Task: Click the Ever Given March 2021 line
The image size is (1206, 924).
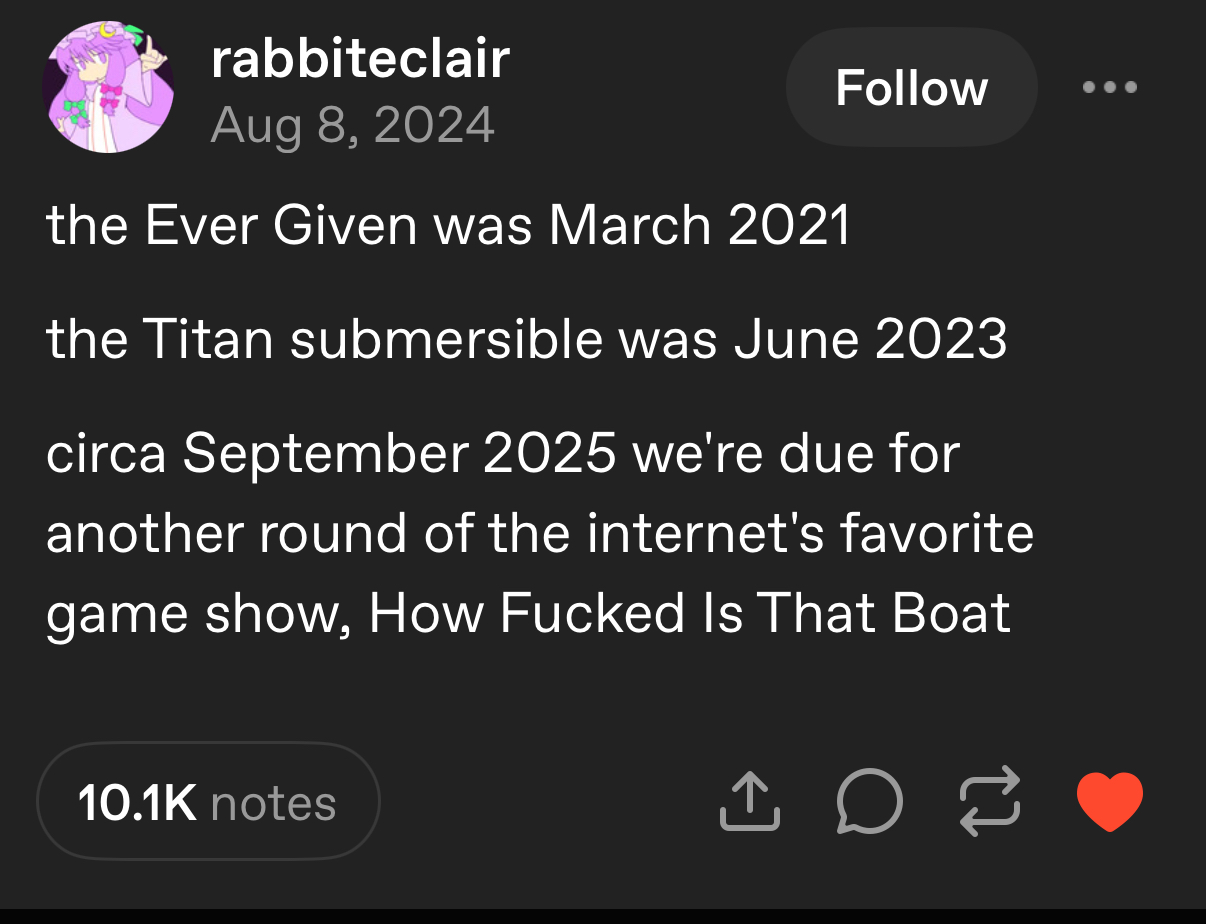Action: tap(448, 225)
